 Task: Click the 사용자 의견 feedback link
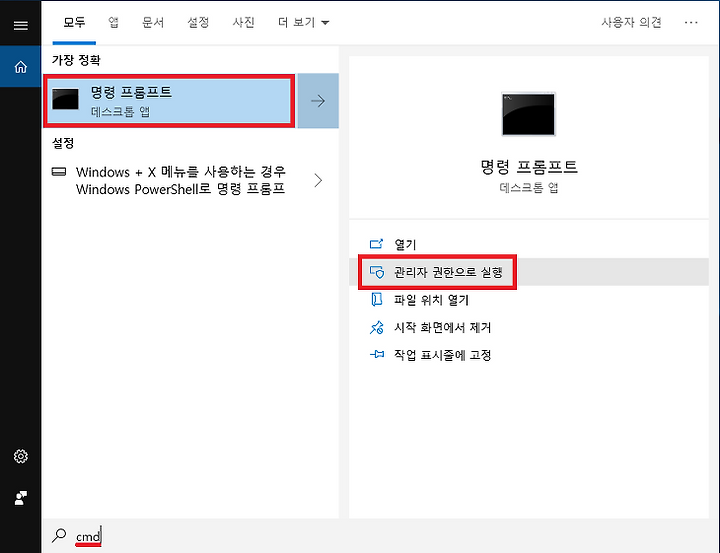click(x=631, y=22)
